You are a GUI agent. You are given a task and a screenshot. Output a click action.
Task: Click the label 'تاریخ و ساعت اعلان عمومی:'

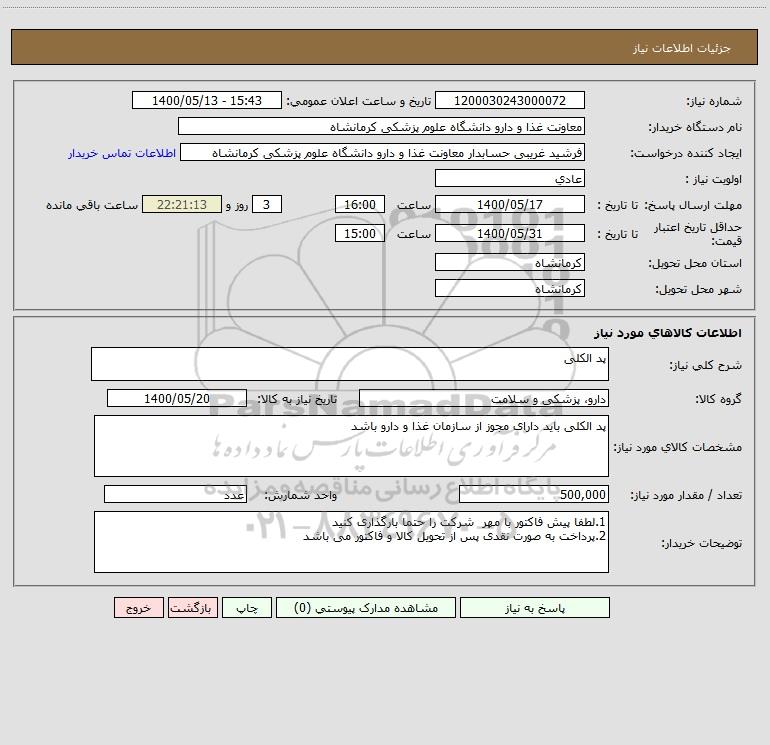coord(359,101)
